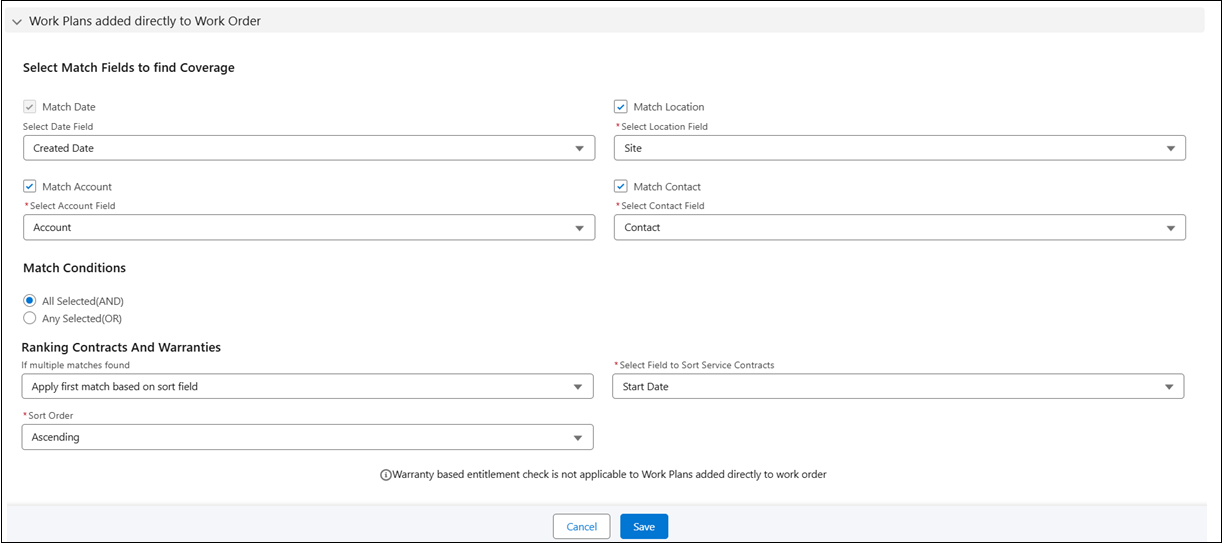The width and height of the screenshot is (1223, 544).
Task: Open the Select Account Field dropdown
Action: [309, 228]
